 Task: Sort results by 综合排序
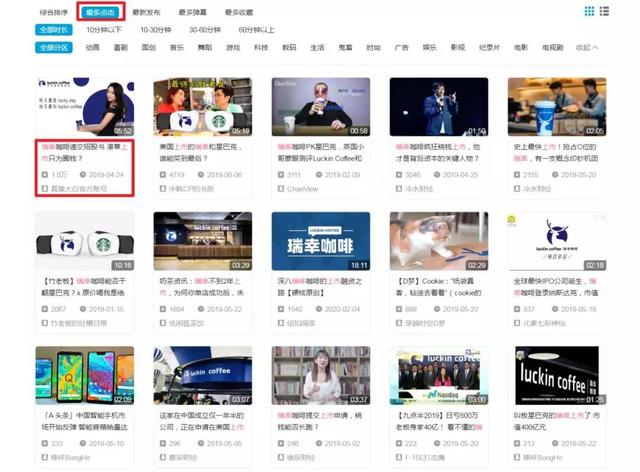coord(54,12)
